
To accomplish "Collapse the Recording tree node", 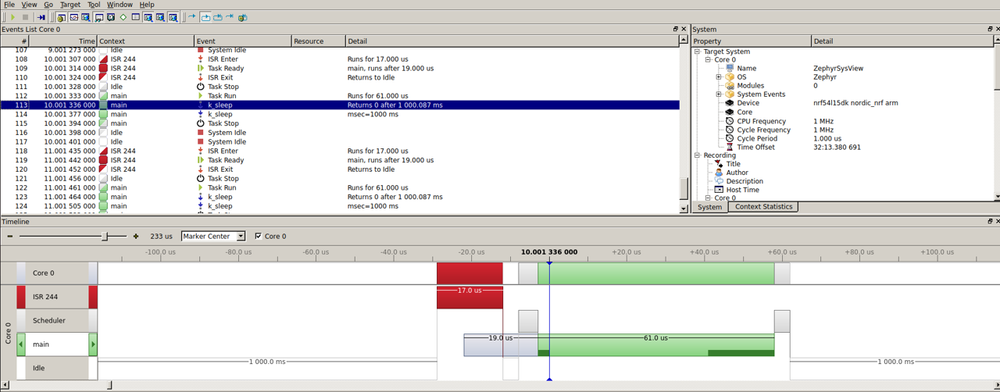I will [698, 156].
